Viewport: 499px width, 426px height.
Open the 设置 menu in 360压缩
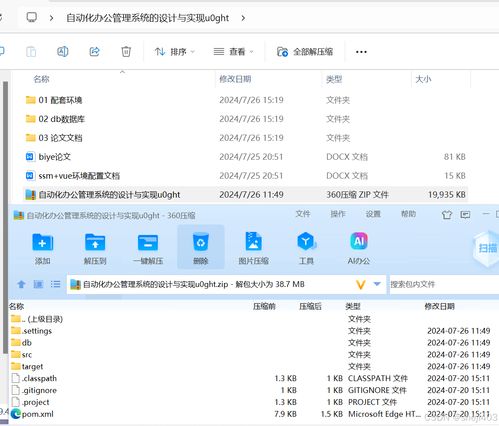373,214
